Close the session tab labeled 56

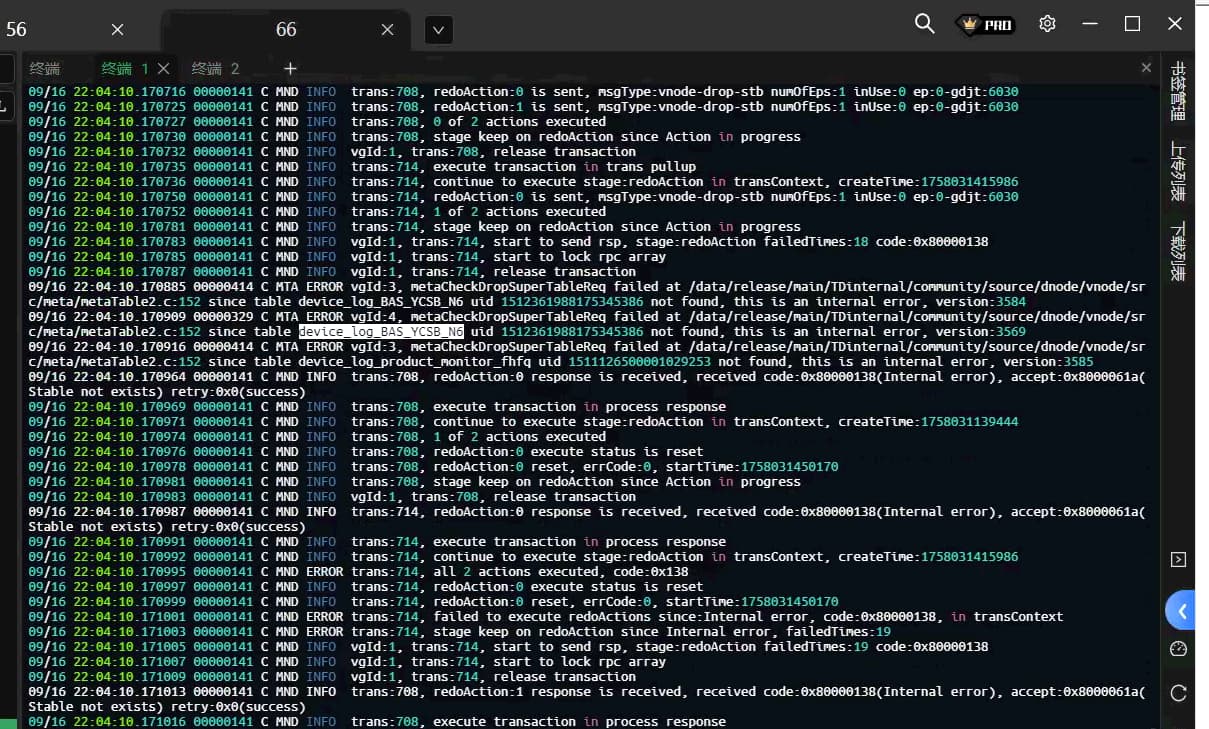tap(118, 30)
